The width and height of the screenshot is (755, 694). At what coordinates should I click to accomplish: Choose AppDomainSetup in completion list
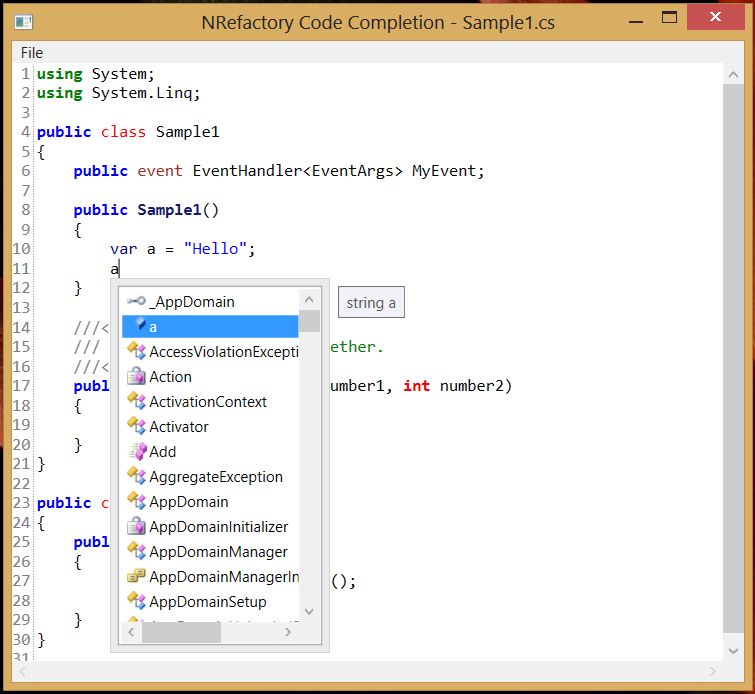[210, 602]
